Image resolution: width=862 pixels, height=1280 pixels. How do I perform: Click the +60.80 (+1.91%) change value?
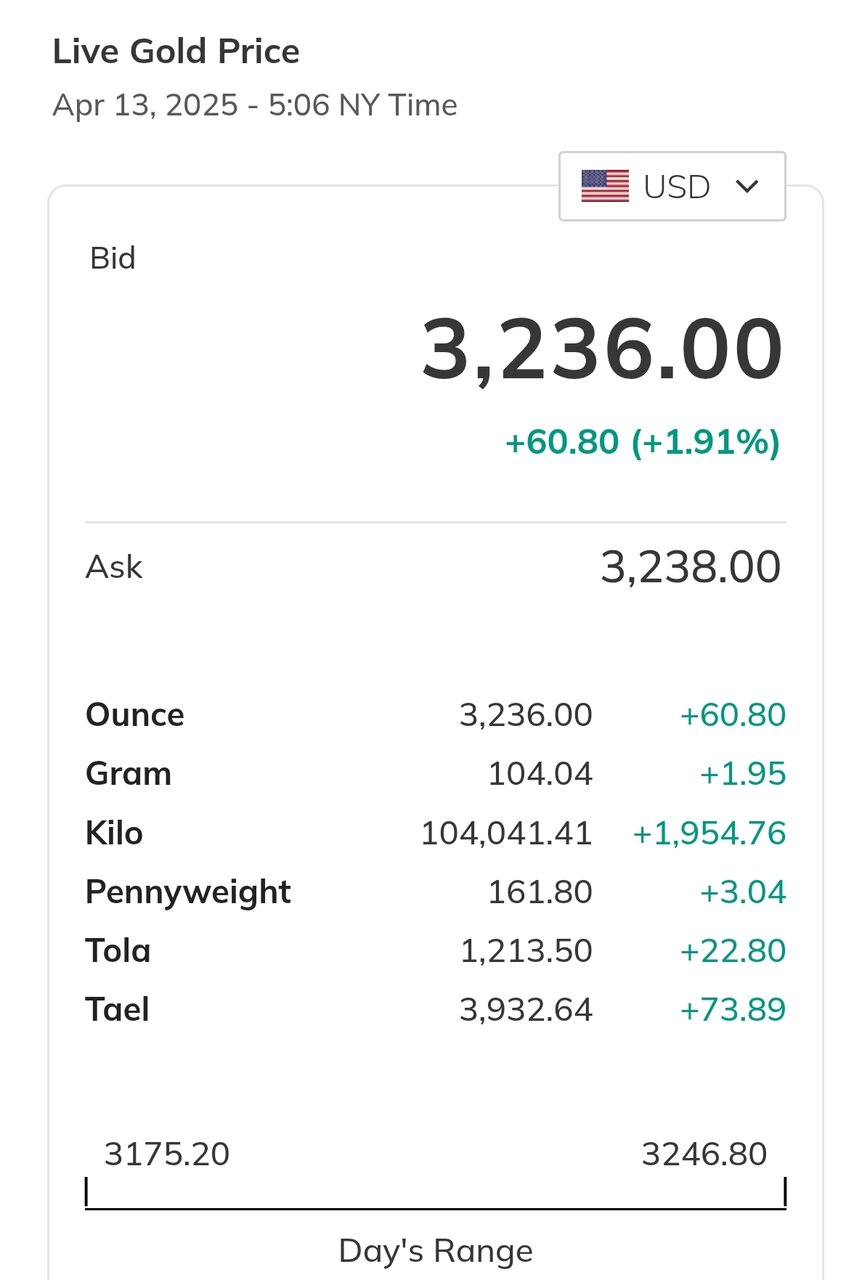tap(643, 441)
